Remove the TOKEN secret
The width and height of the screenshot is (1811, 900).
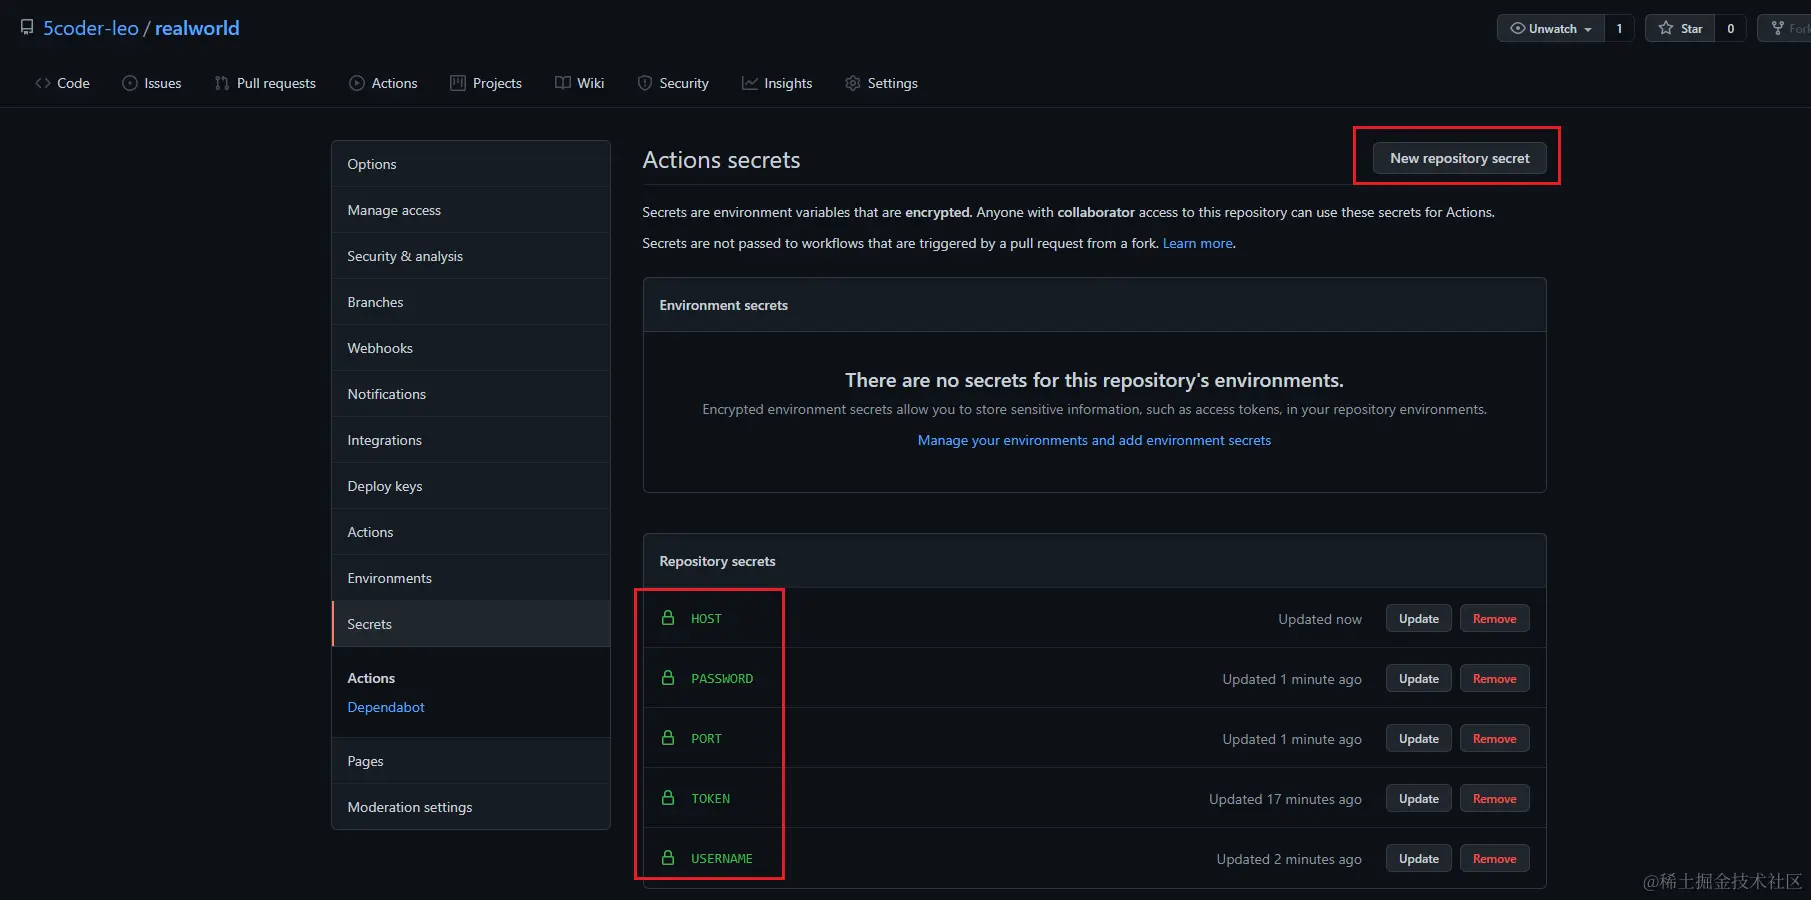pyautogui.click(x=1494, y=799)
